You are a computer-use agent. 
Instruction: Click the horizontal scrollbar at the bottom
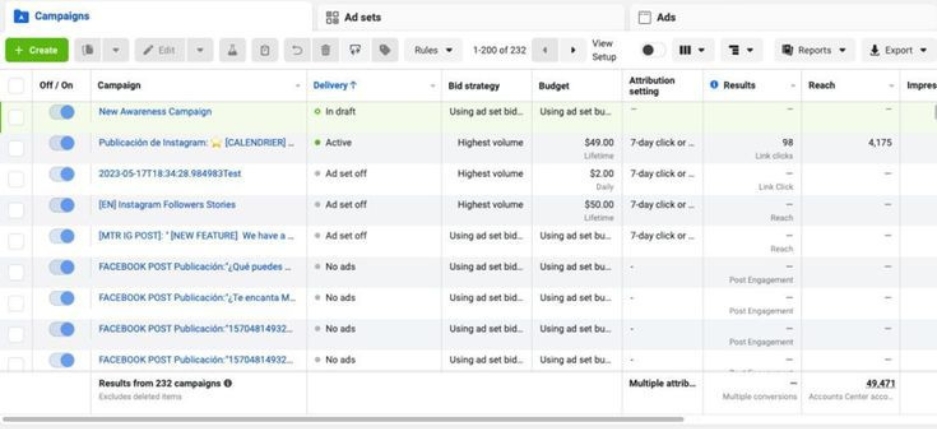coord(342,419)
